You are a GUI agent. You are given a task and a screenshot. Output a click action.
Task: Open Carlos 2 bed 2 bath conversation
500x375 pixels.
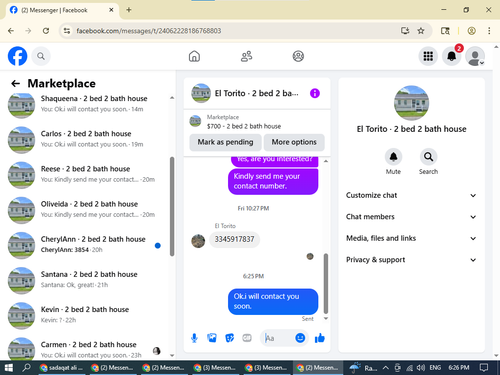[87, 139]
